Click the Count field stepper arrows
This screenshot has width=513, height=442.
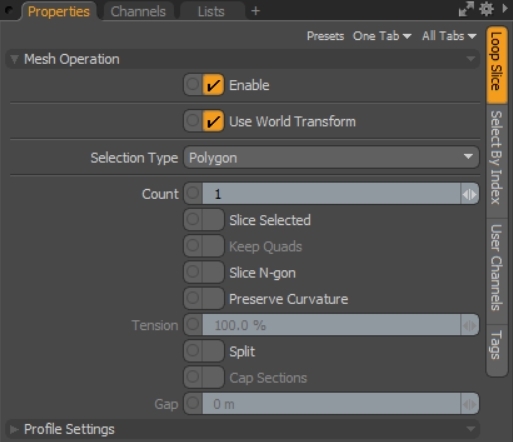469,194
